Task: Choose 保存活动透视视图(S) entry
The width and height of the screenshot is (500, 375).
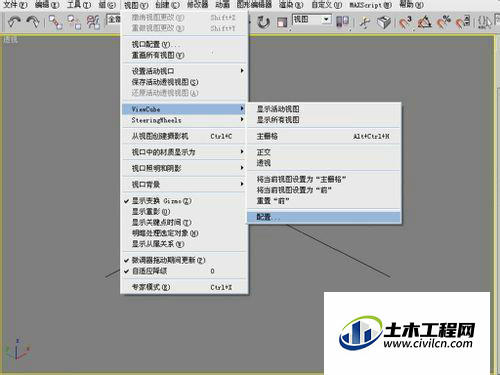Action: [184, 82]
